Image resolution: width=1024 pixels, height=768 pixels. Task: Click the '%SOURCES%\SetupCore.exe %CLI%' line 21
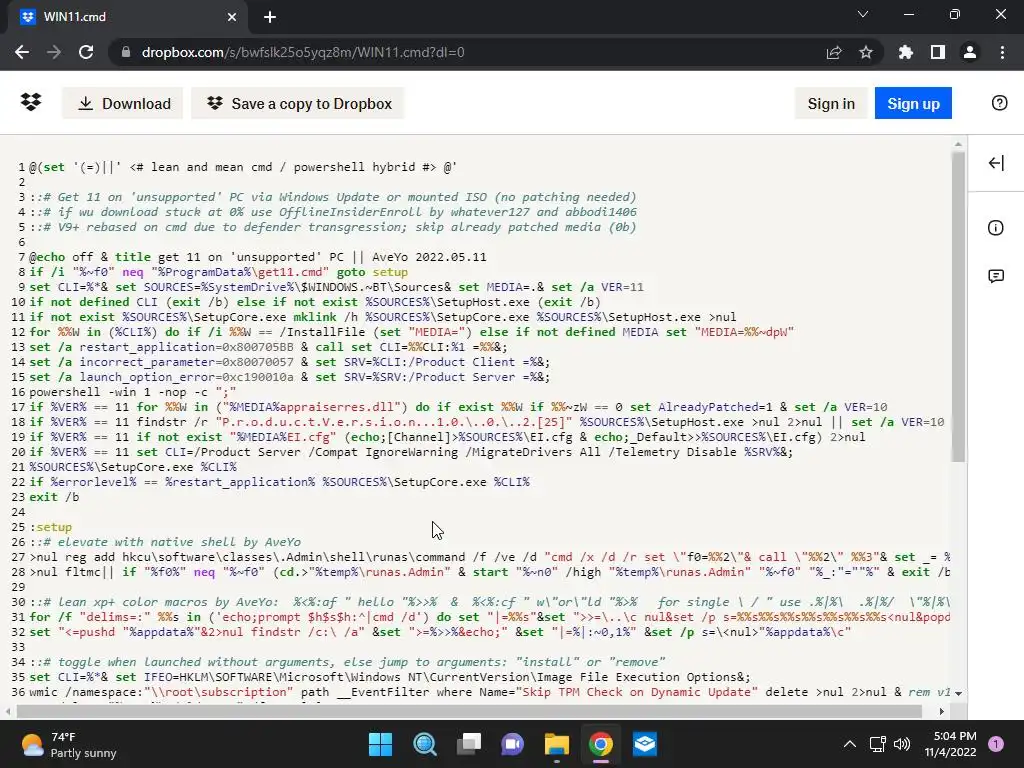tap(133, 467)
